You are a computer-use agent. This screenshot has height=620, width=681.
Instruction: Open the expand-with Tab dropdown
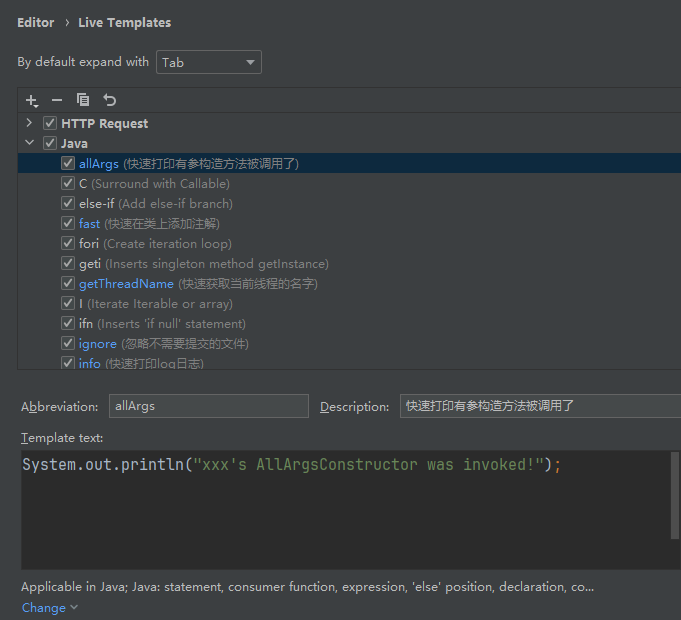pos(209,62)
